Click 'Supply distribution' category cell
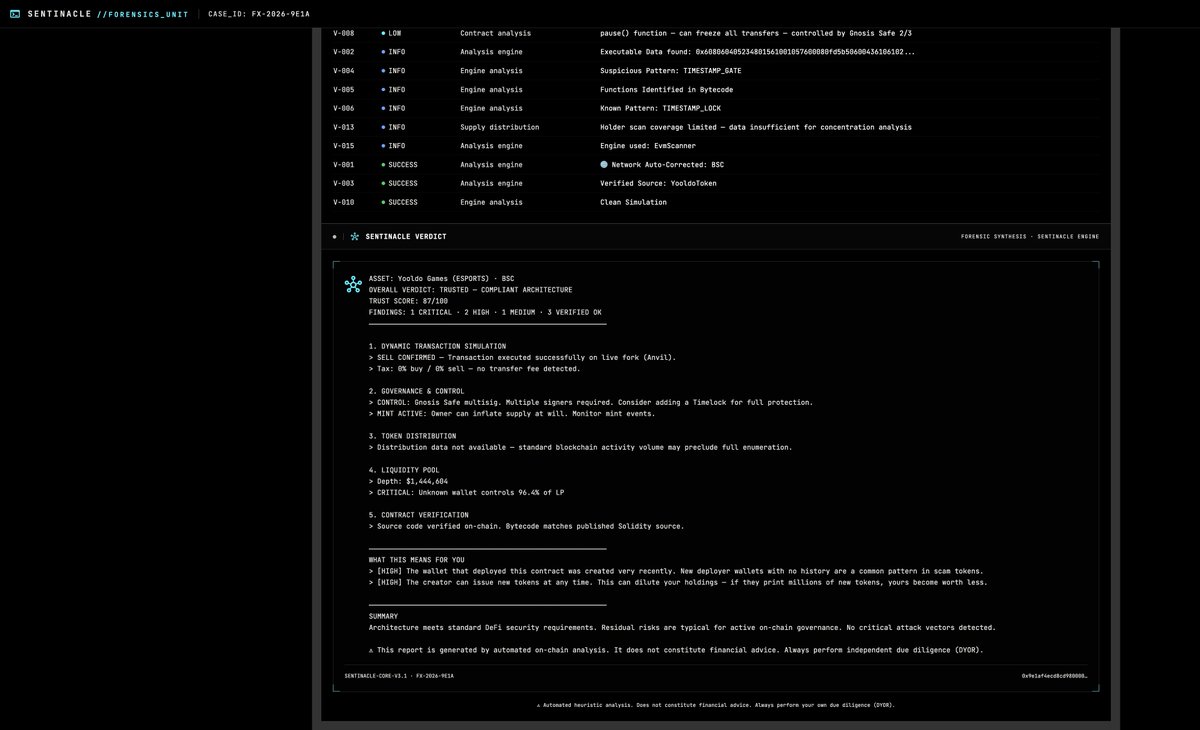 pyautogui.click(x=499, y=127)
